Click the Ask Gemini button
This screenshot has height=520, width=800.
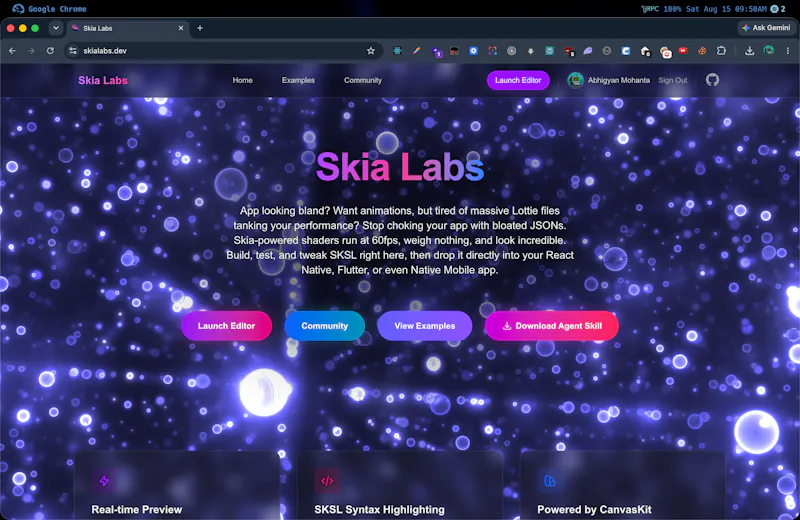point(766,28)
